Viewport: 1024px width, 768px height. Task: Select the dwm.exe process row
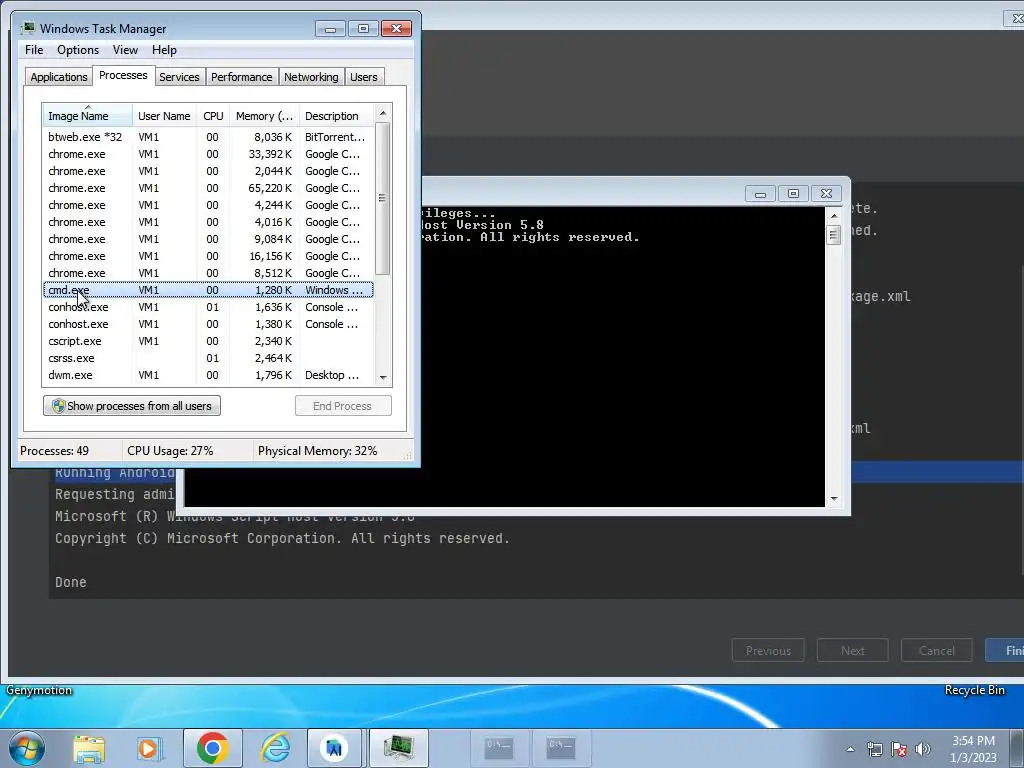[x=208, y=375]
